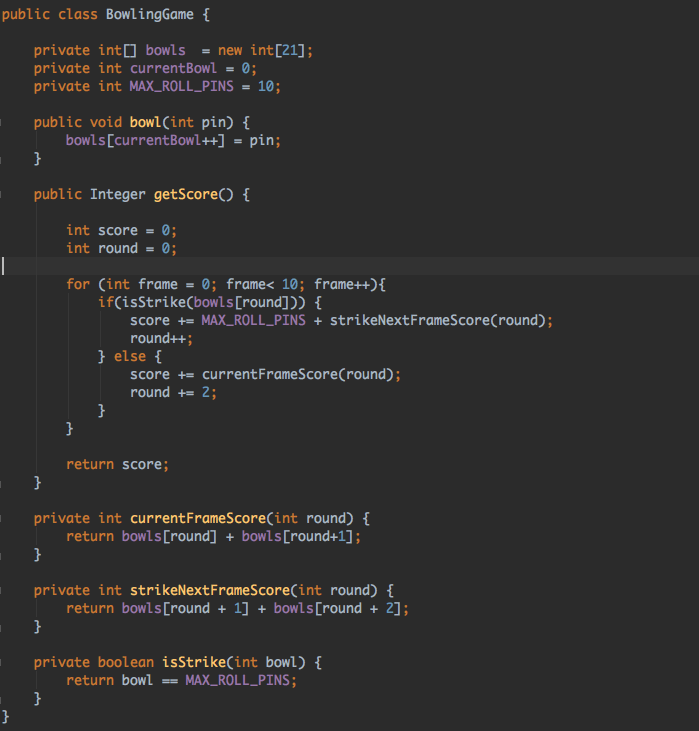Viewport: 699px width, 731px height.
Task: Click 'bowls[round]' inside the if condition
Action: [241, 303]
